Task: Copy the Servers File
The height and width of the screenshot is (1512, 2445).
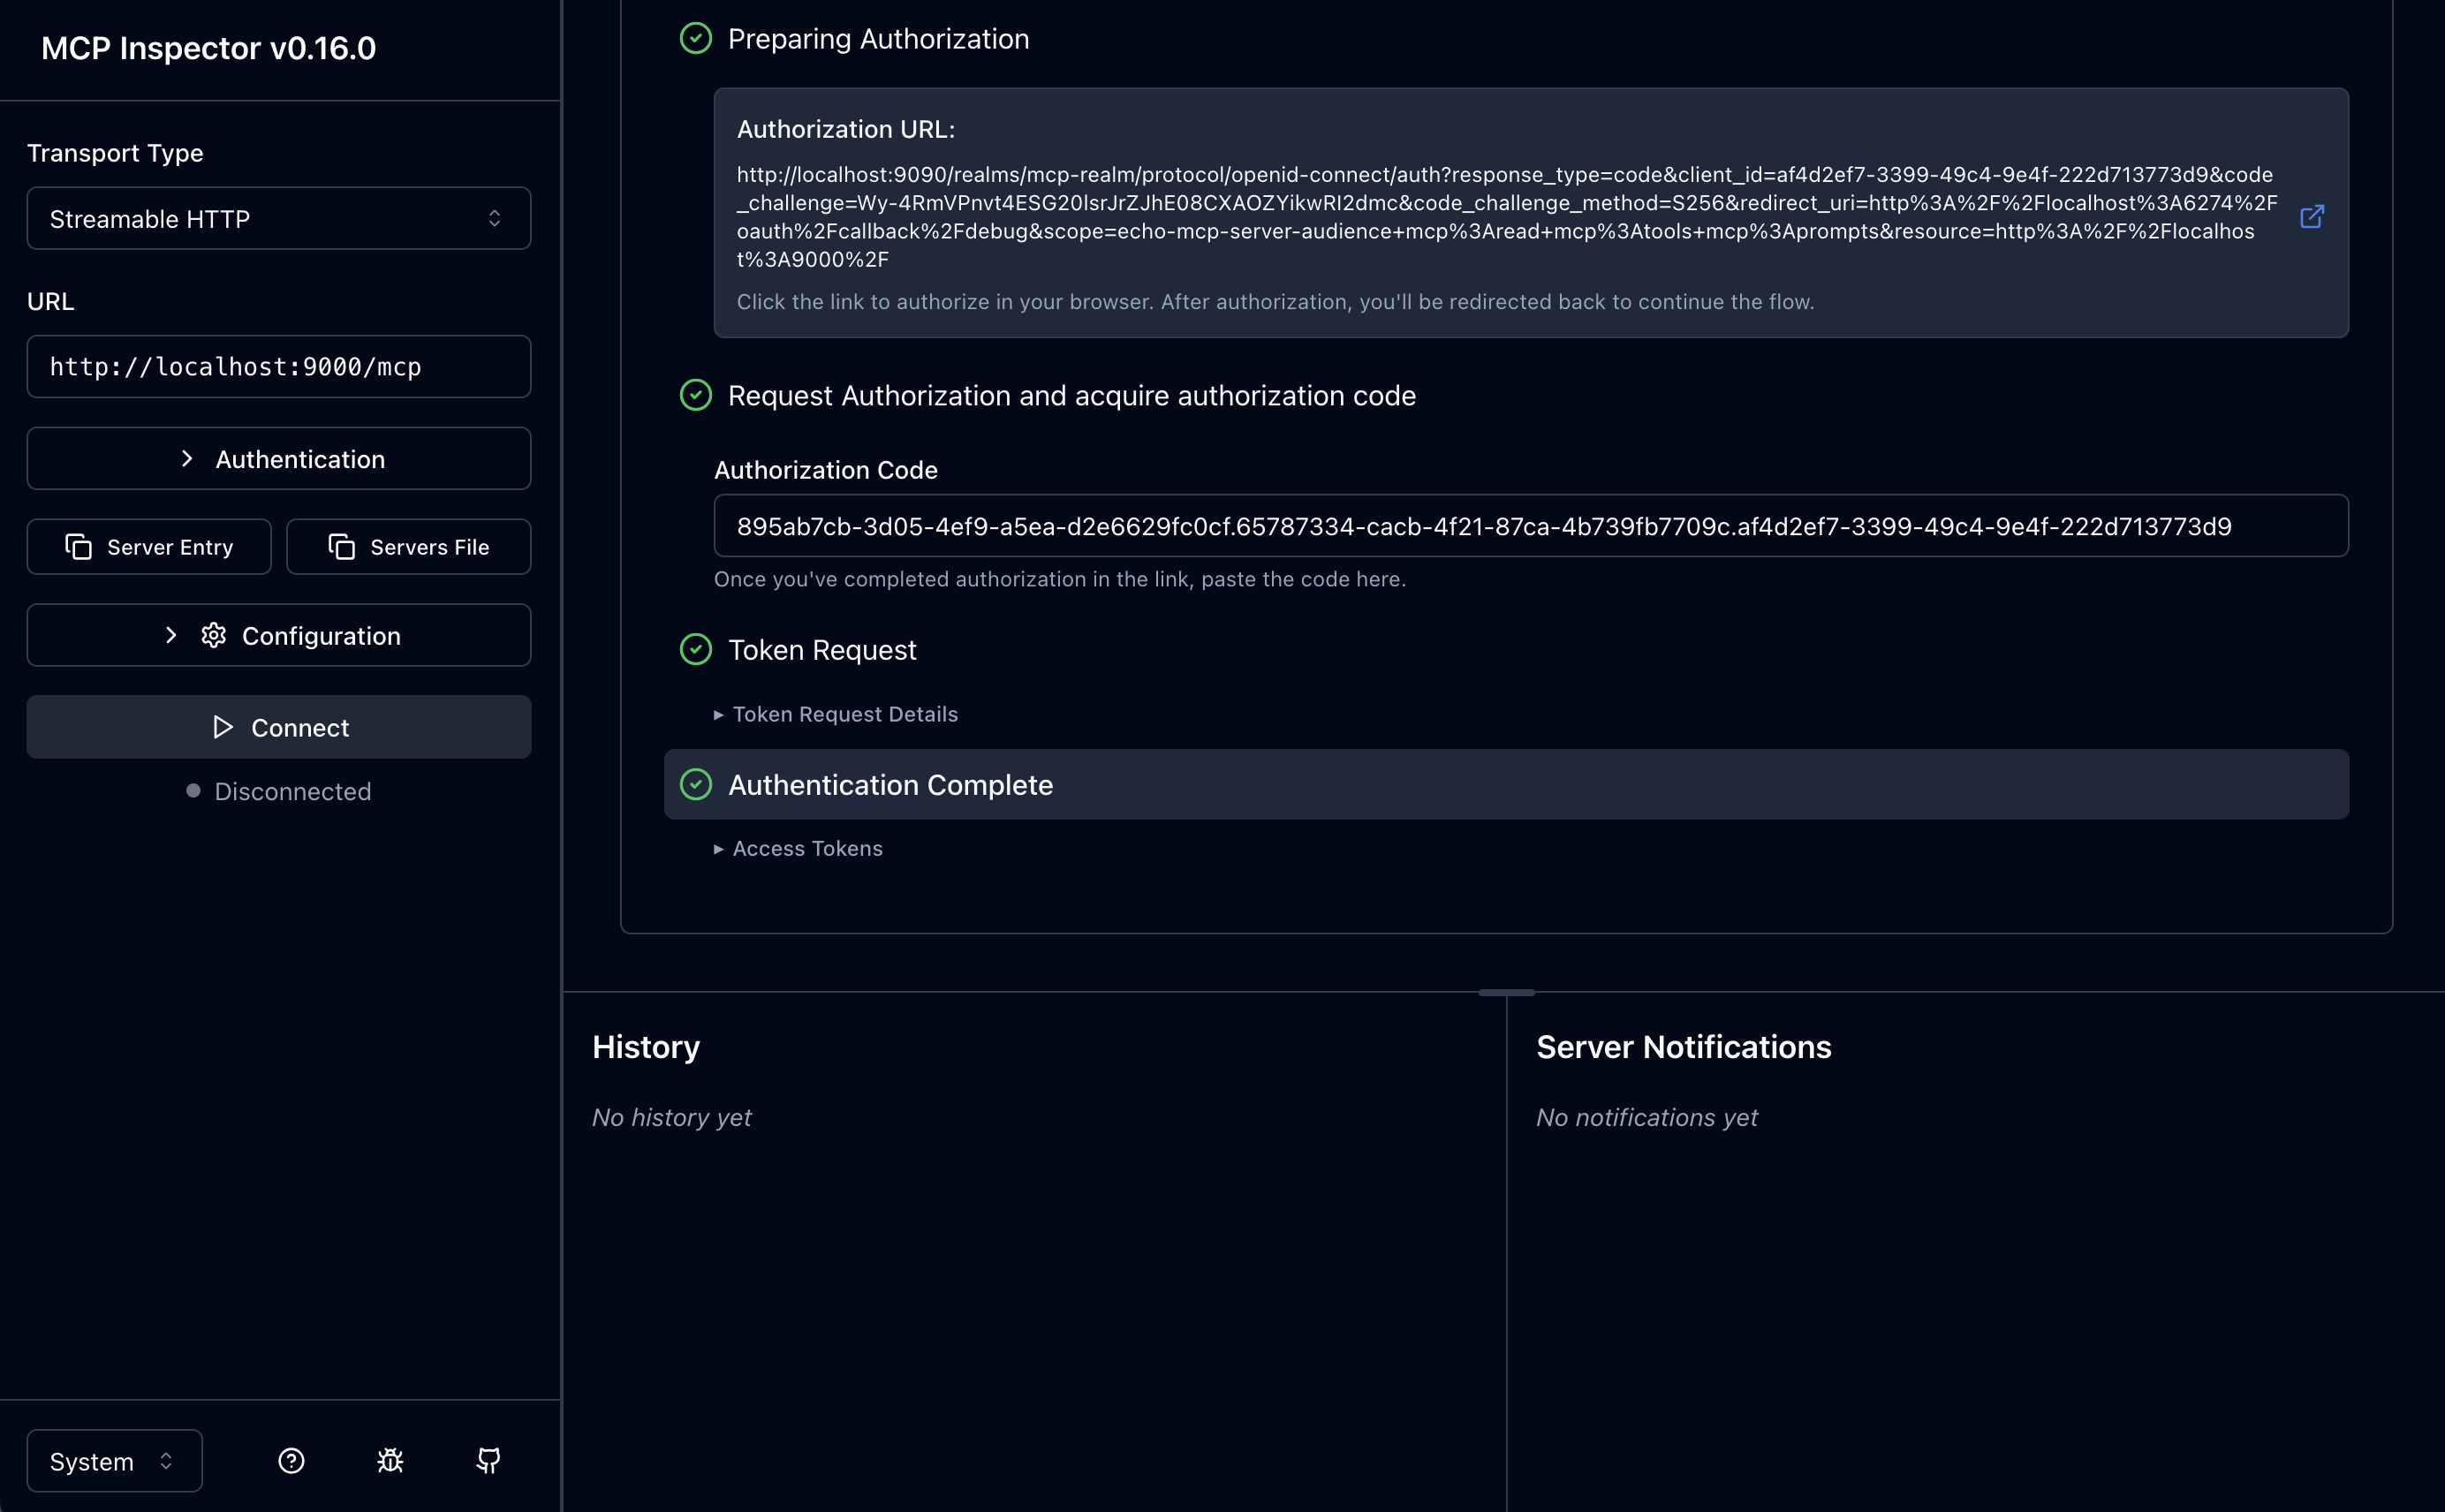Action: point(408,546)
